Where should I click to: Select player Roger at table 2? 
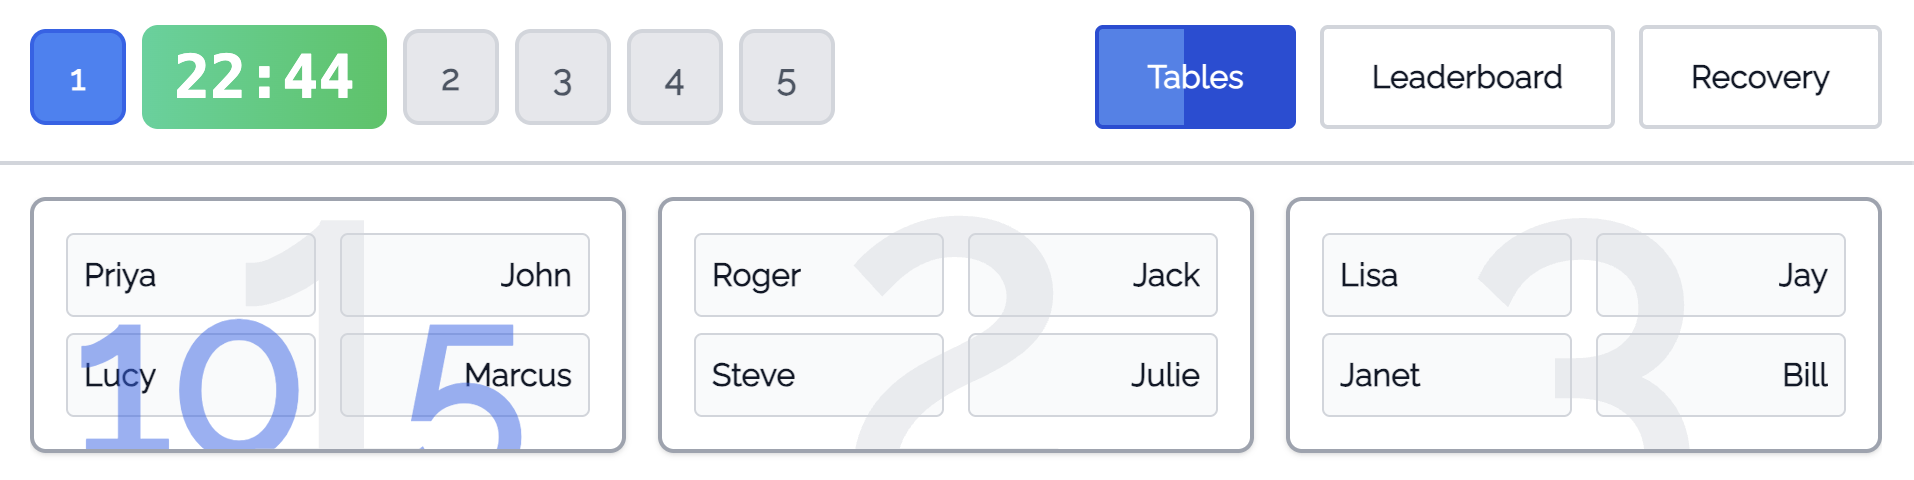pyautogui.click(x=819, y=275)
